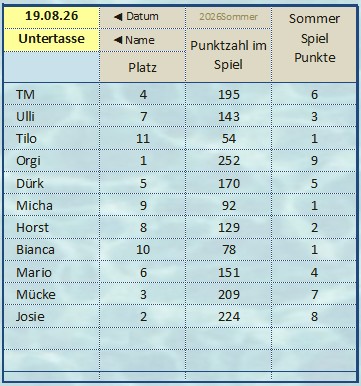
Task: Select Tilo's score cell 54
Action: tap(229, 138)
